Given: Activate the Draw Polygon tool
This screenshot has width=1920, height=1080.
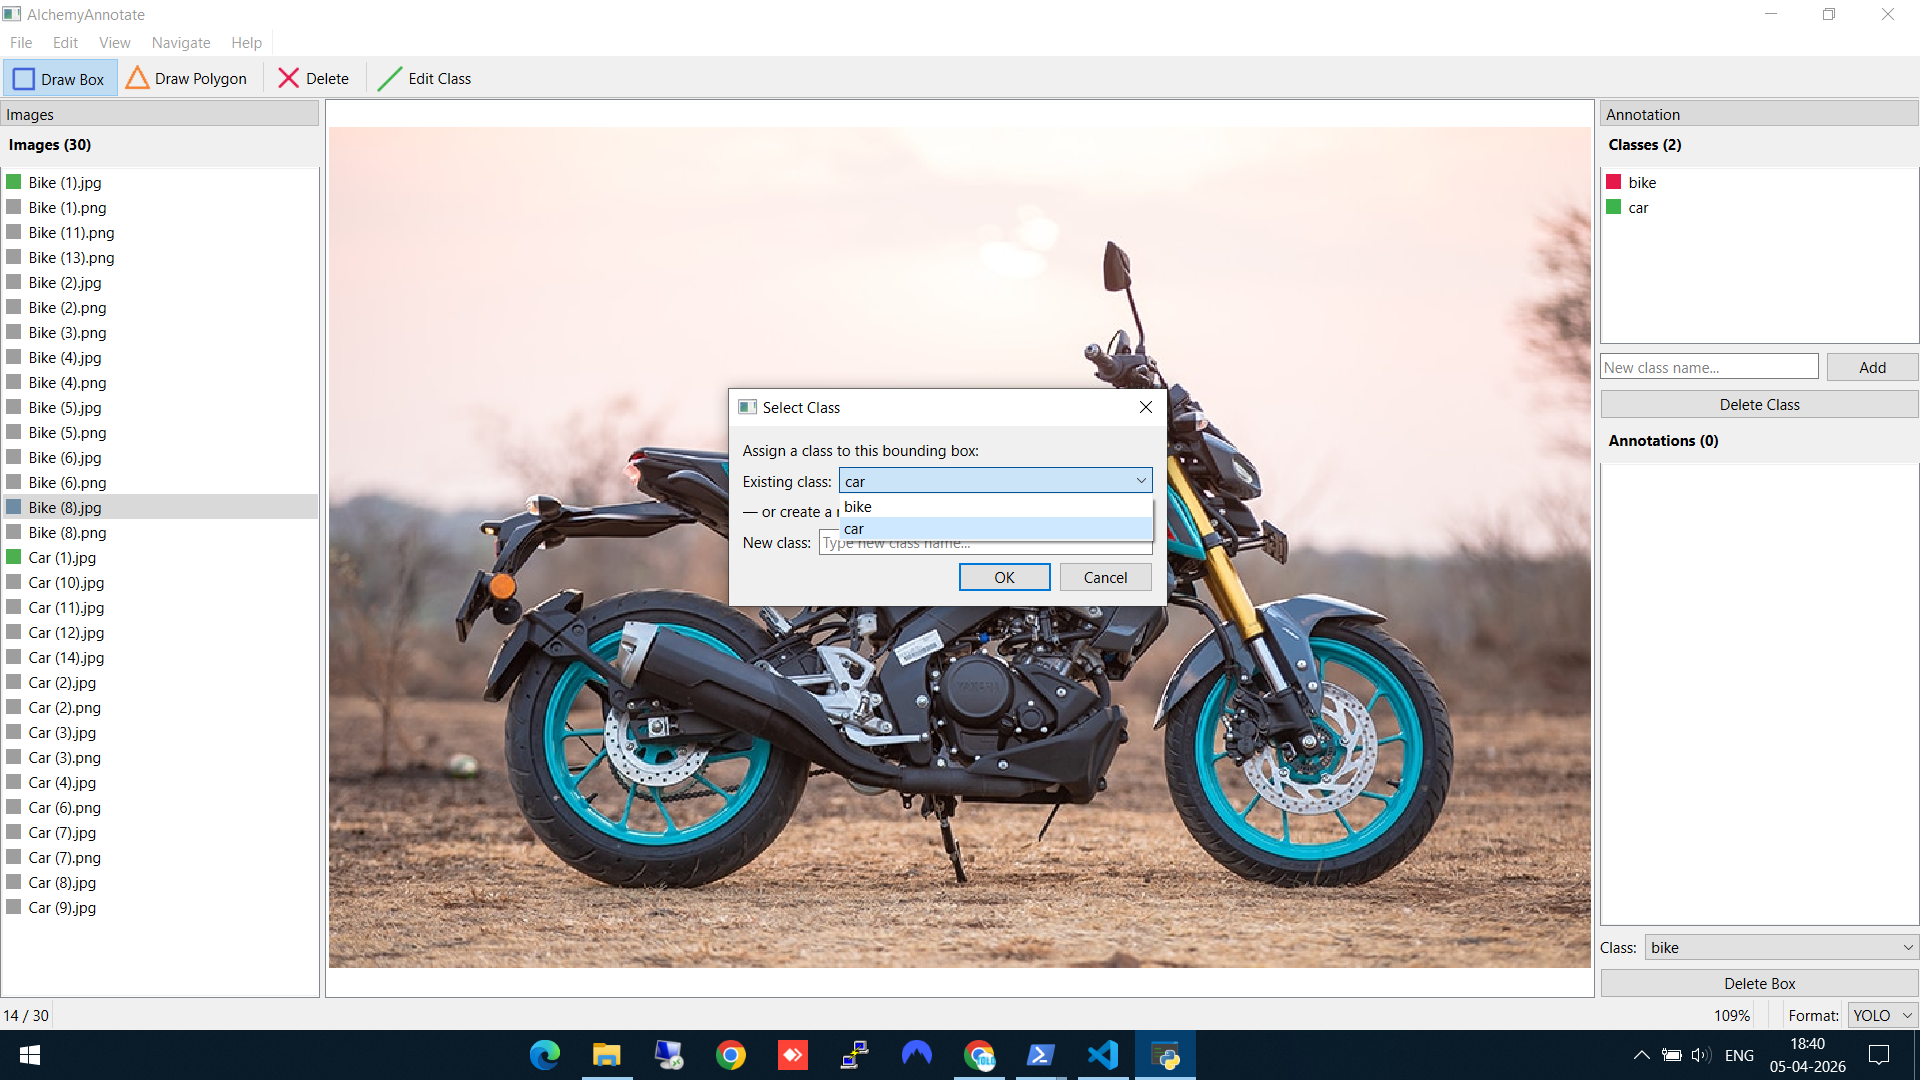Looking at the screenshot, I should pos(187,79).
